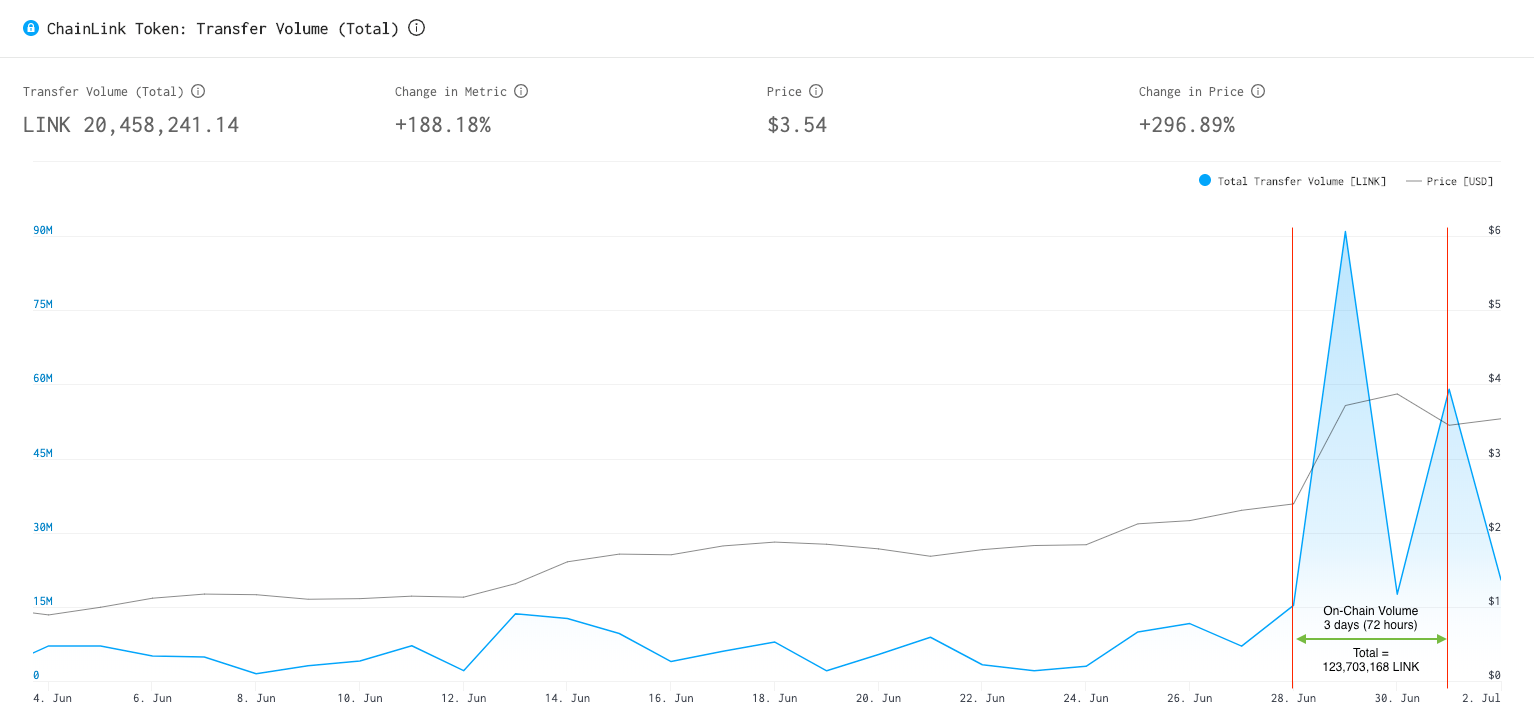Click the 22. Jun date label
The width and height of the screenshot is (1534, 718).
pos(982,698)
